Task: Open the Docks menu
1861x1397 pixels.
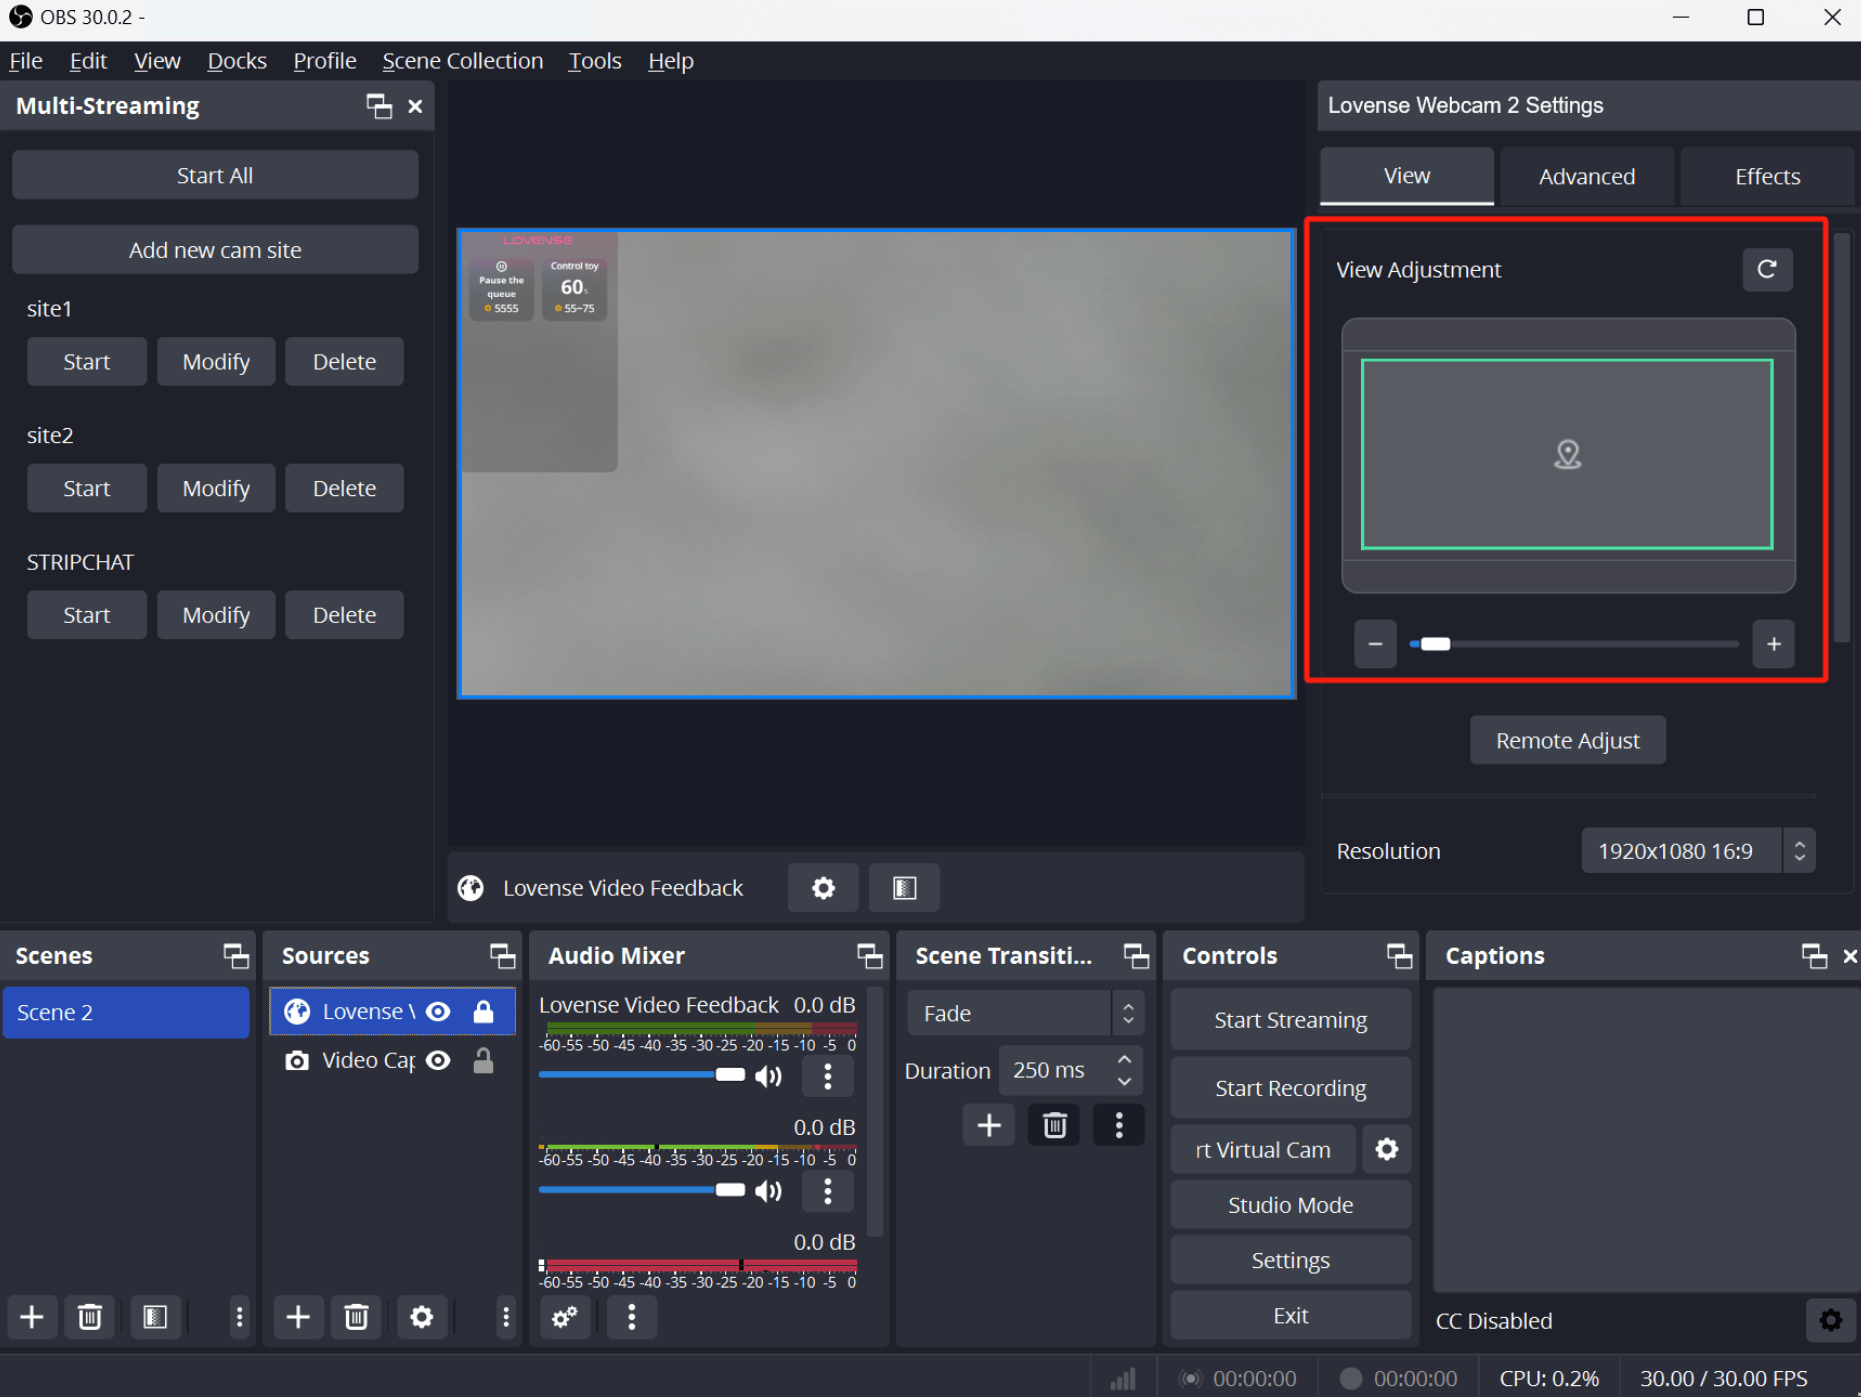Action: pyautogui.click(x=236, y=61)
